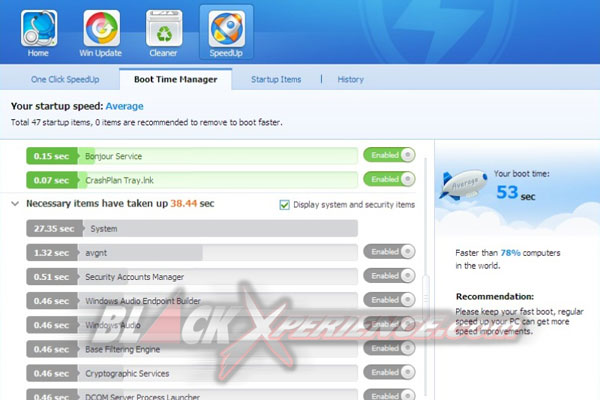Toggle Base Filtering Engine Enabled switch
Viewport: 600px width, 400px height.
coord(389,348)
